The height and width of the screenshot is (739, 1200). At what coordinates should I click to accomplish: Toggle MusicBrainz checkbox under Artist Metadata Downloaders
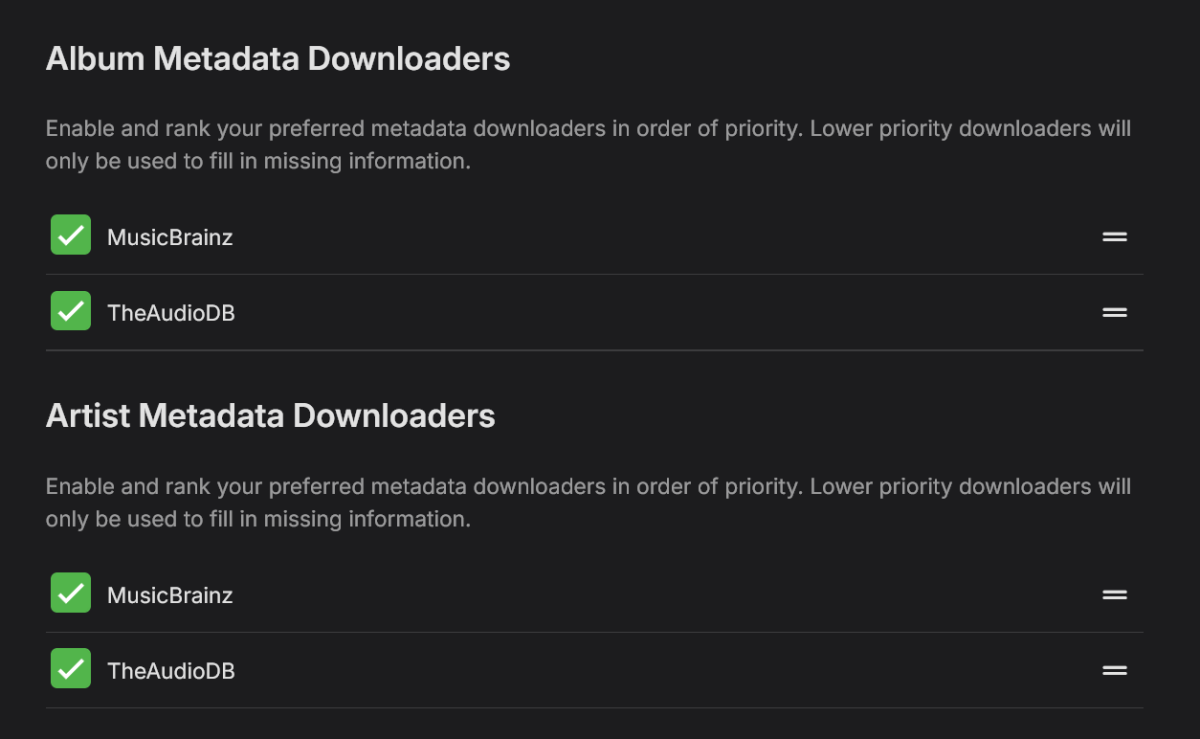(71, 594)
